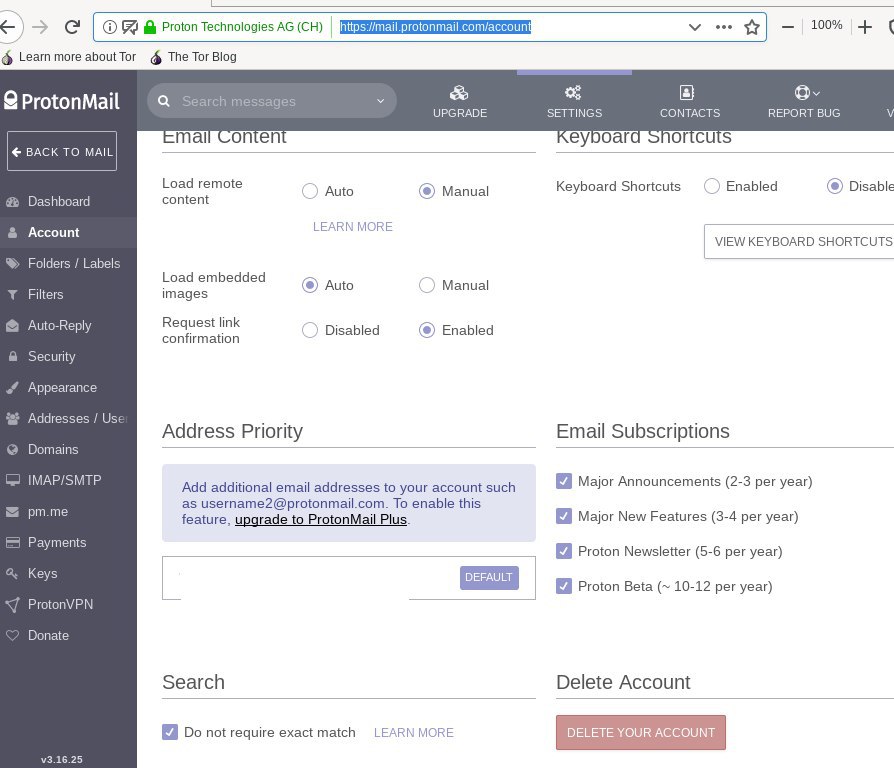Open Learn more about Tor bookmark

point(69,57)
